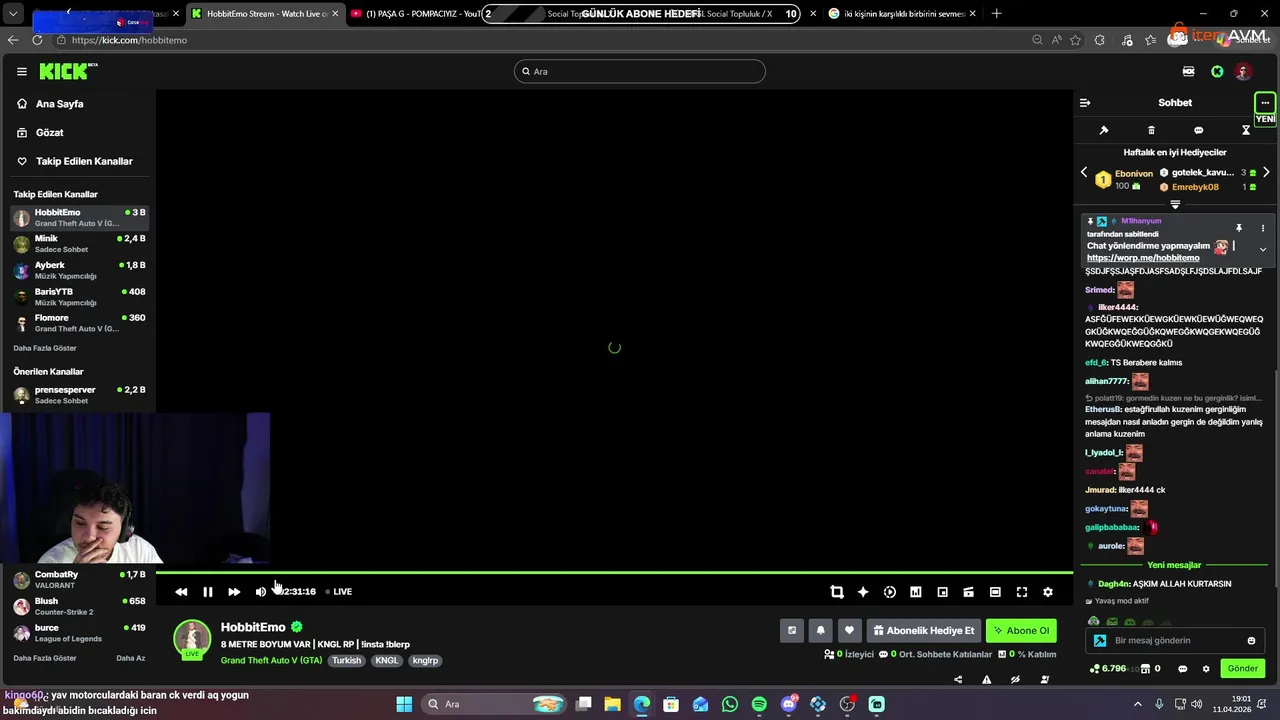The image size is (1280, 720).
Task: Focus the Ara search box on Kick
Action: tap(640, 71)
